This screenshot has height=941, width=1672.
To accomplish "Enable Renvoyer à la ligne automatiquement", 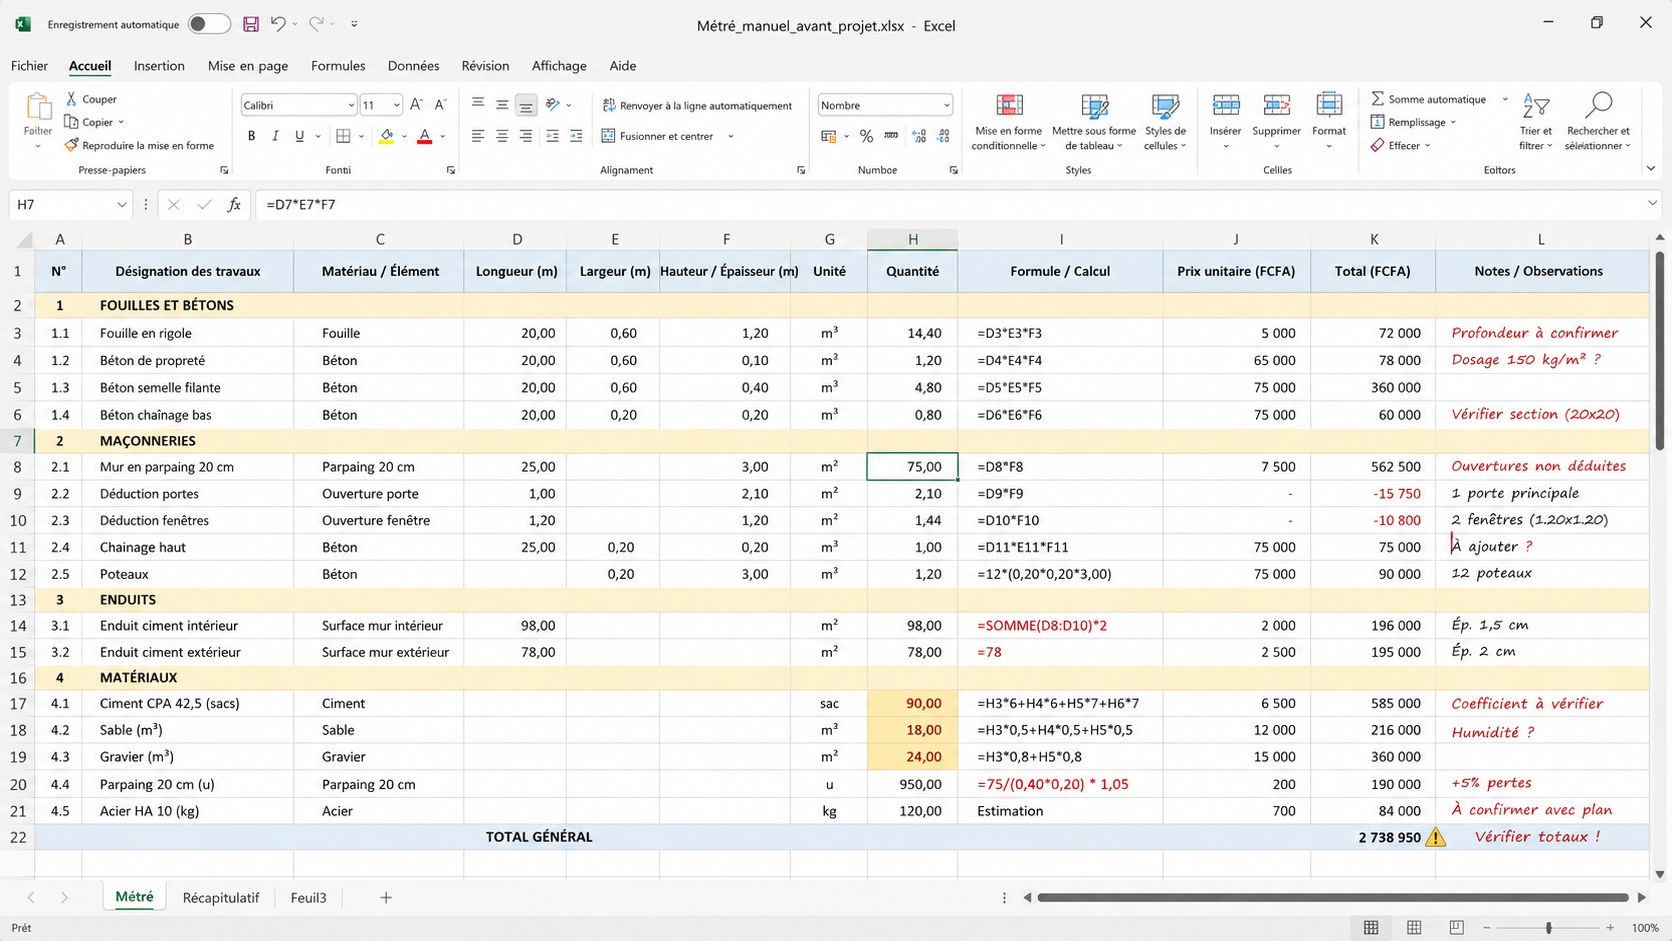I will 697,105.
